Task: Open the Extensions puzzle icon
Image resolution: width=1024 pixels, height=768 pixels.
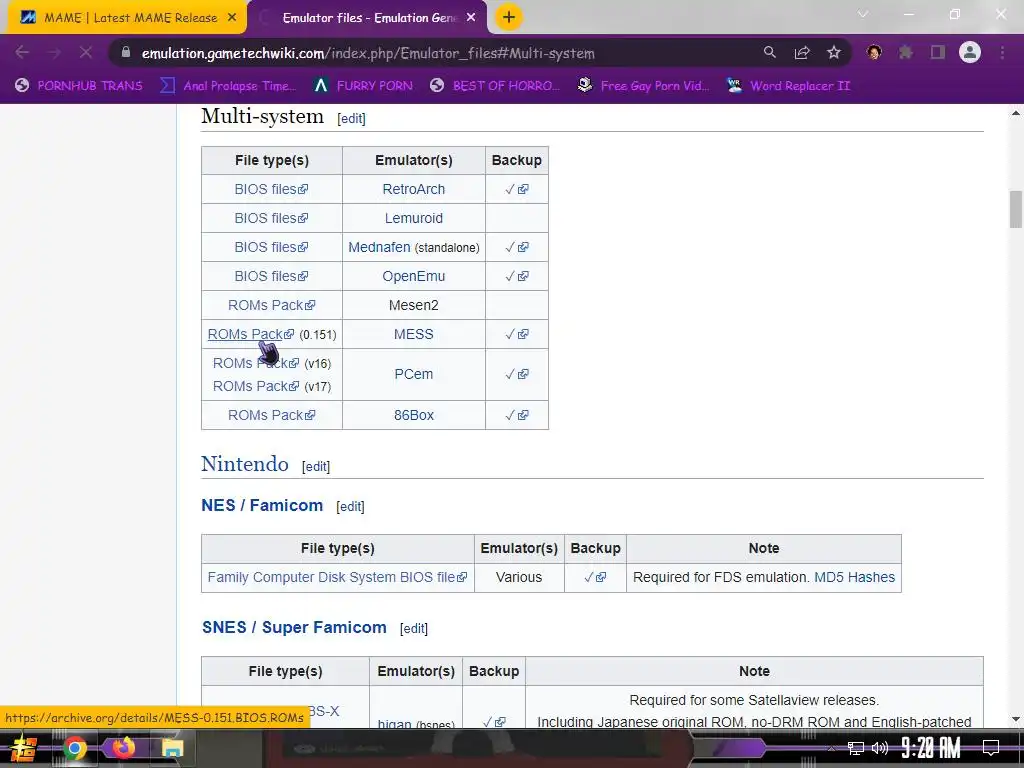Action: [x=905, y=53]
